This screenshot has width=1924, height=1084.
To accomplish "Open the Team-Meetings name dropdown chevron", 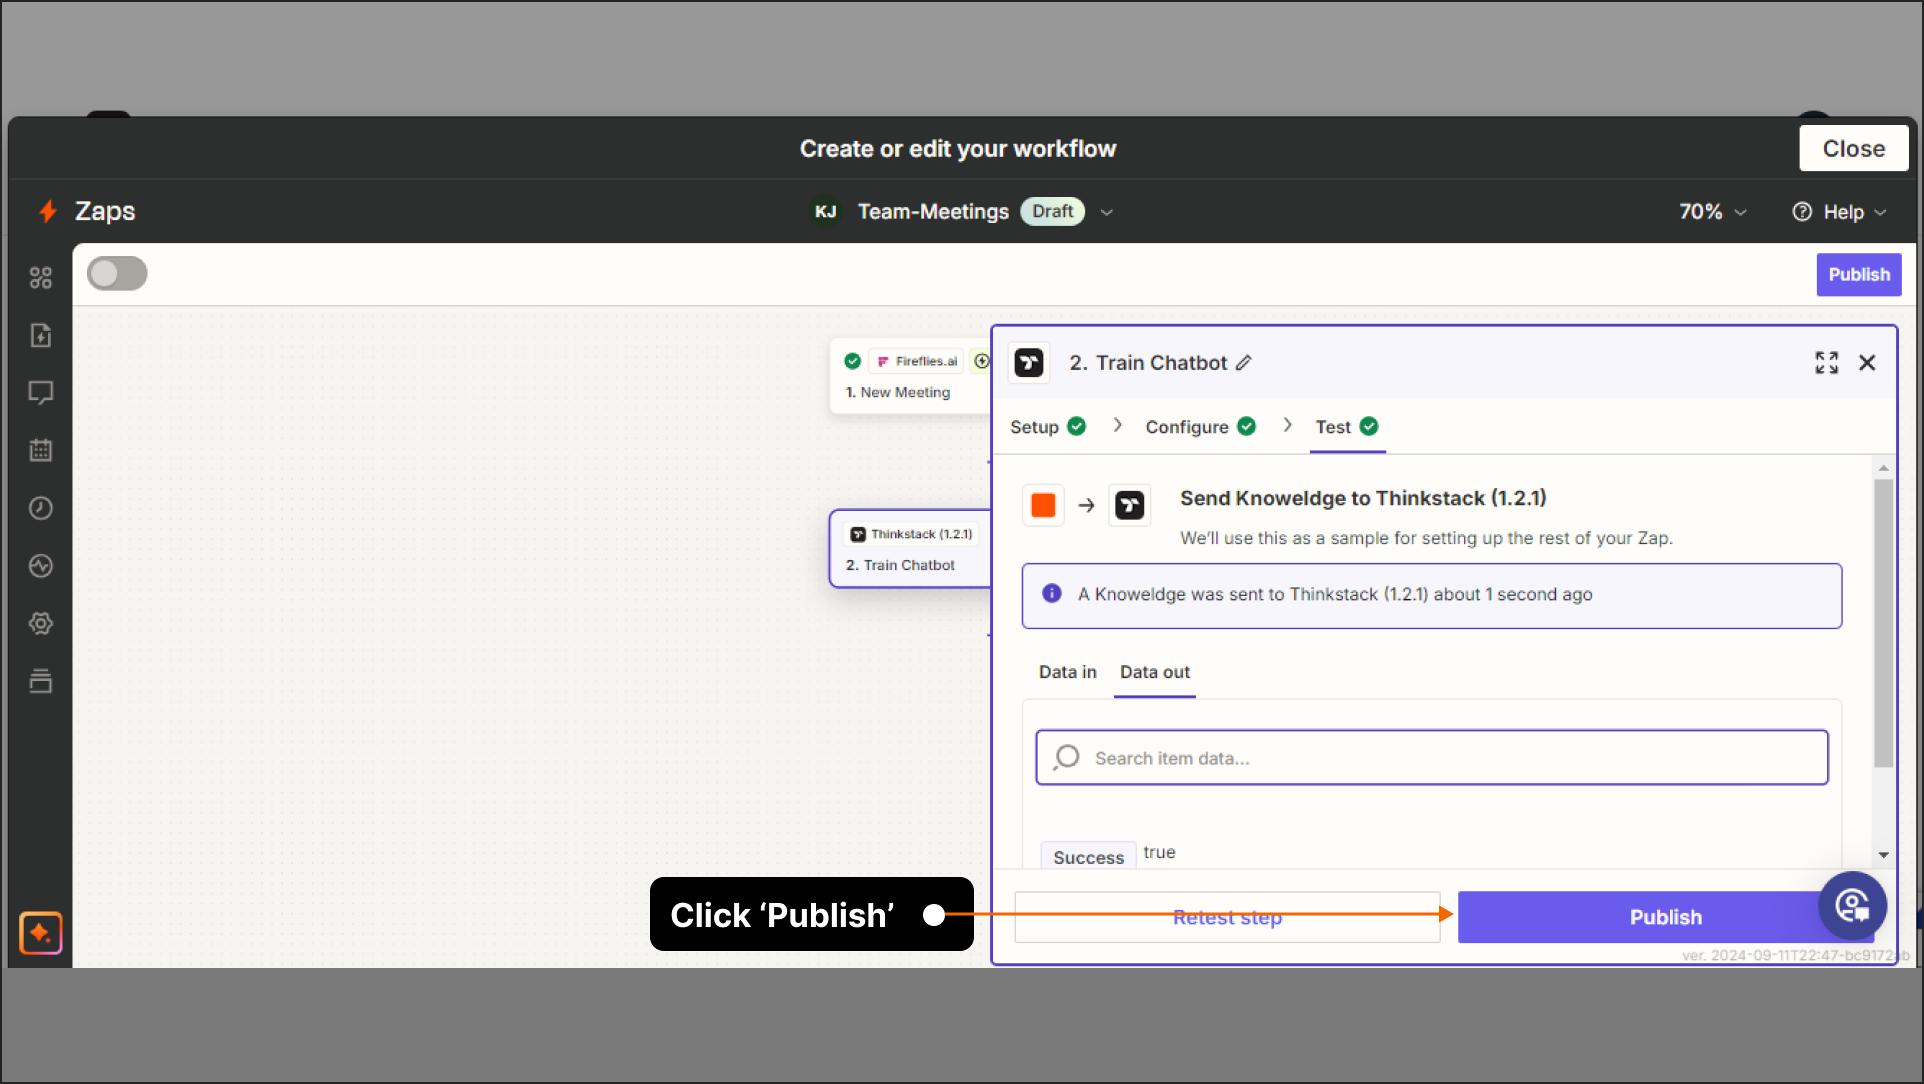I will click(x=1107, y=212).
